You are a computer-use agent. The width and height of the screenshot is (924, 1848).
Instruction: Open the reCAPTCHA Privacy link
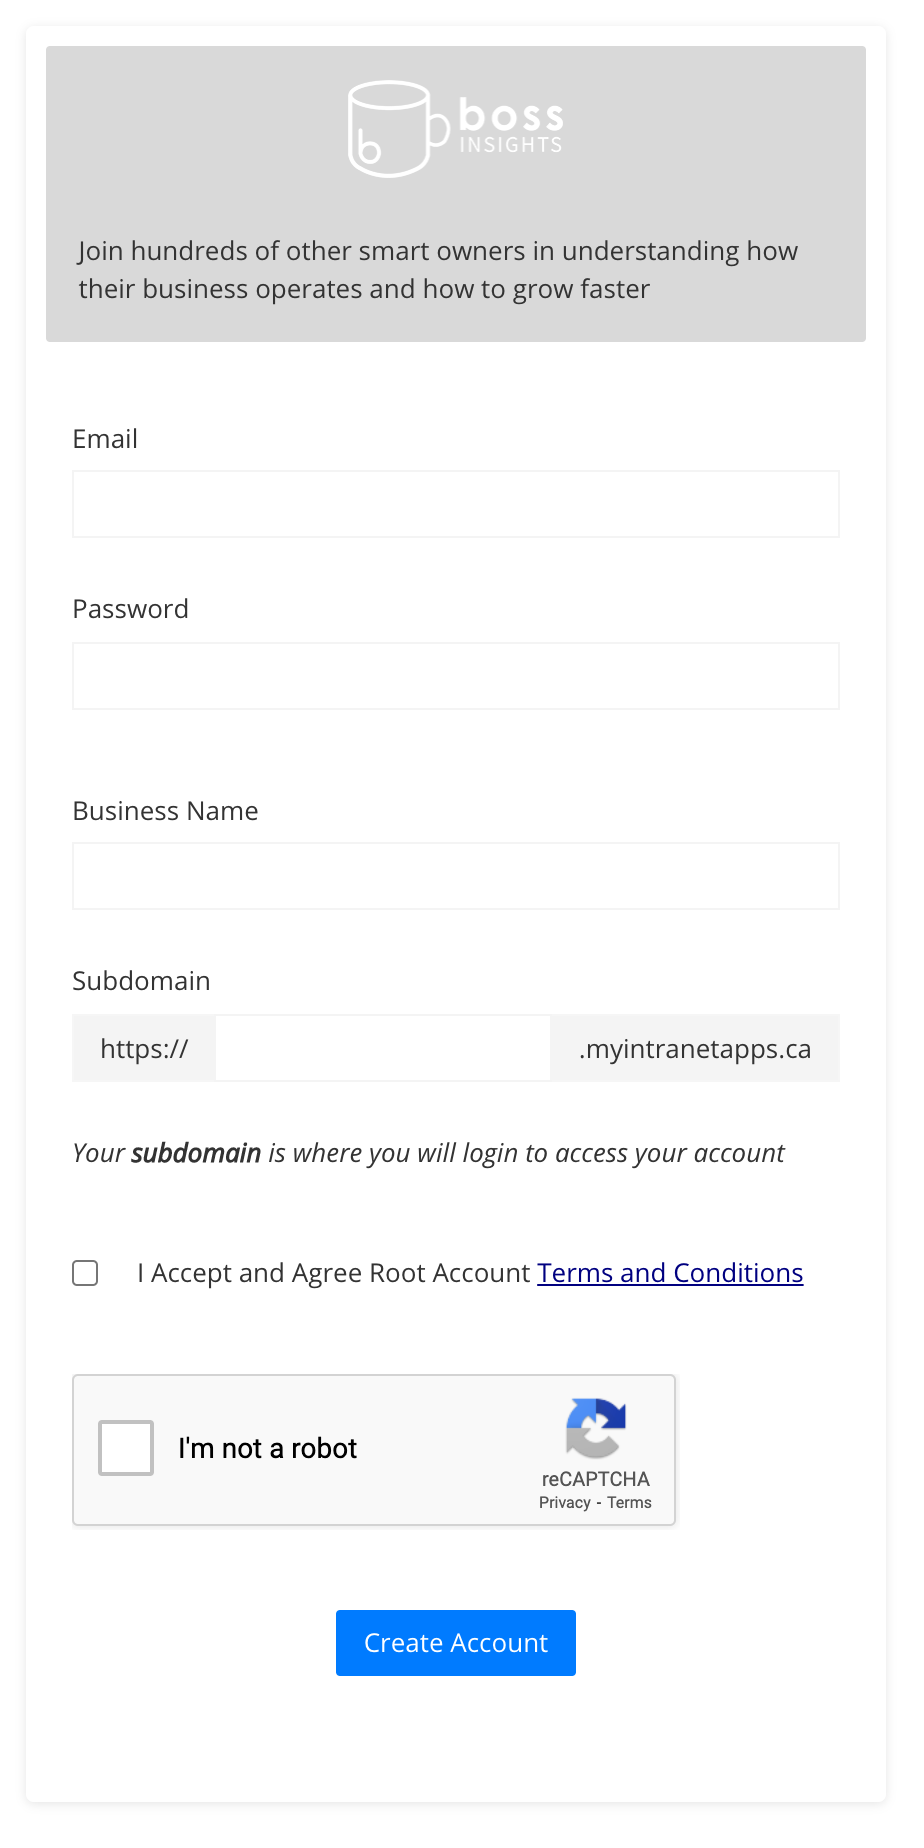point(565,1502)
